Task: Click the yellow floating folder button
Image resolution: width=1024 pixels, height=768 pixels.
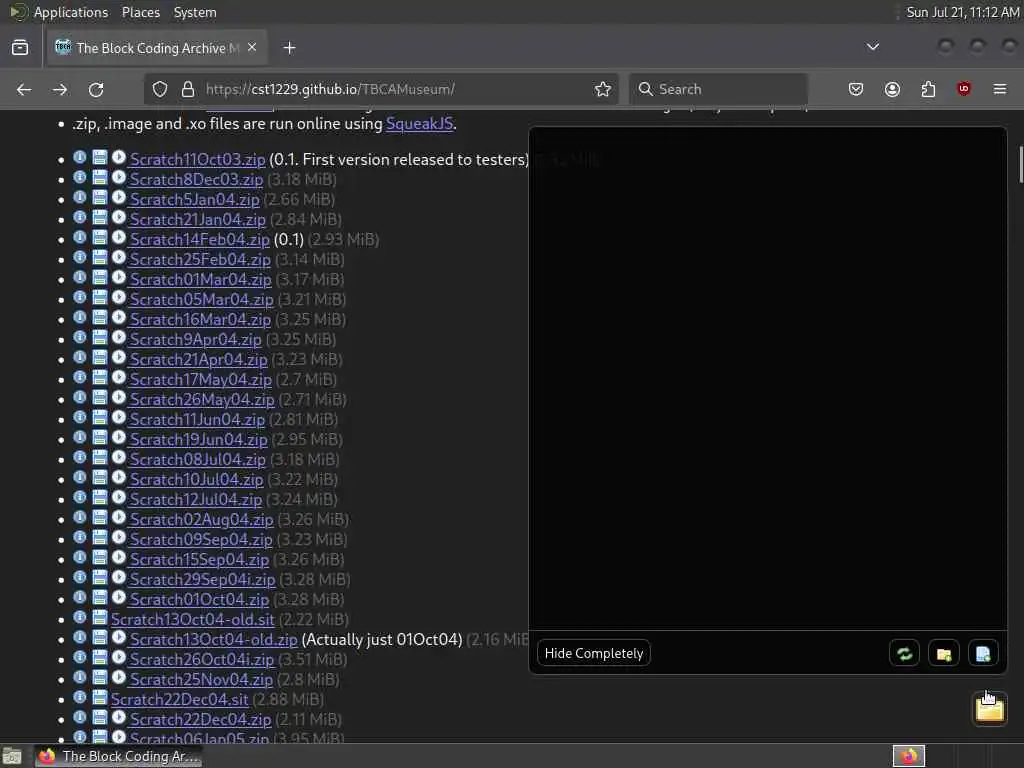Action: click(x=989, y=709)
